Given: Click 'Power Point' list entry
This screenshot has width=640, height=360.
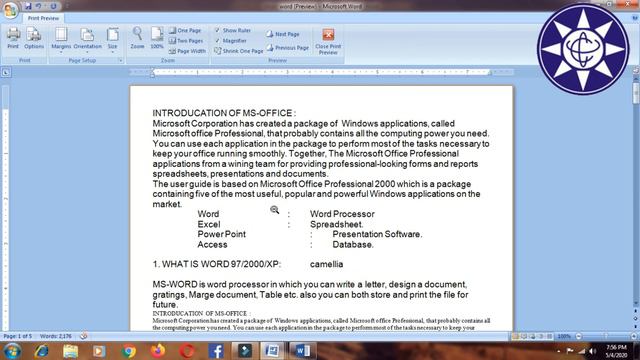Looking at the screenshot, I should click(222, 234).
